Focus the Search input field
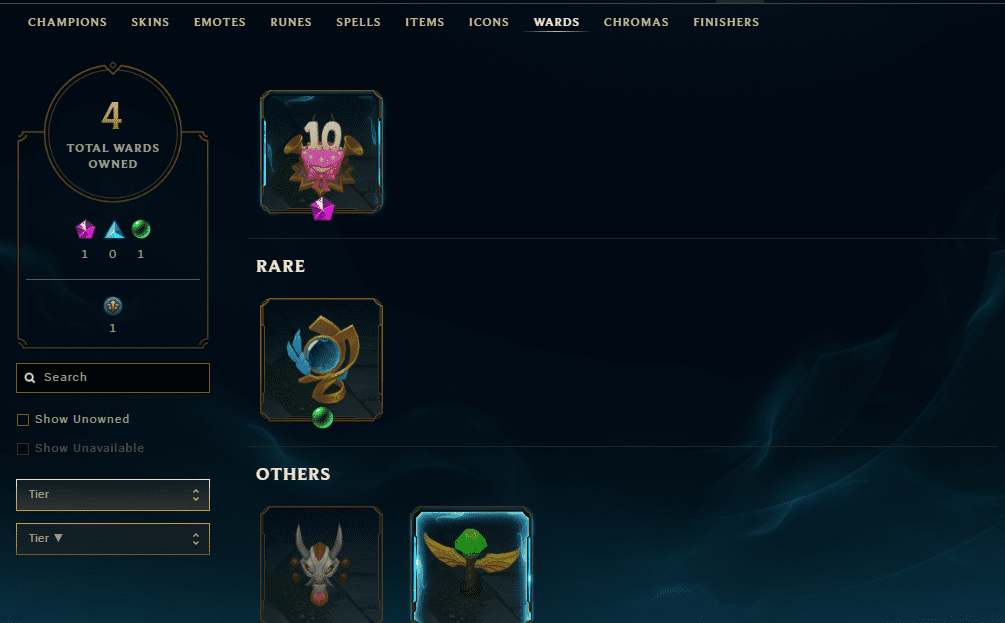 tap(113, 378)
